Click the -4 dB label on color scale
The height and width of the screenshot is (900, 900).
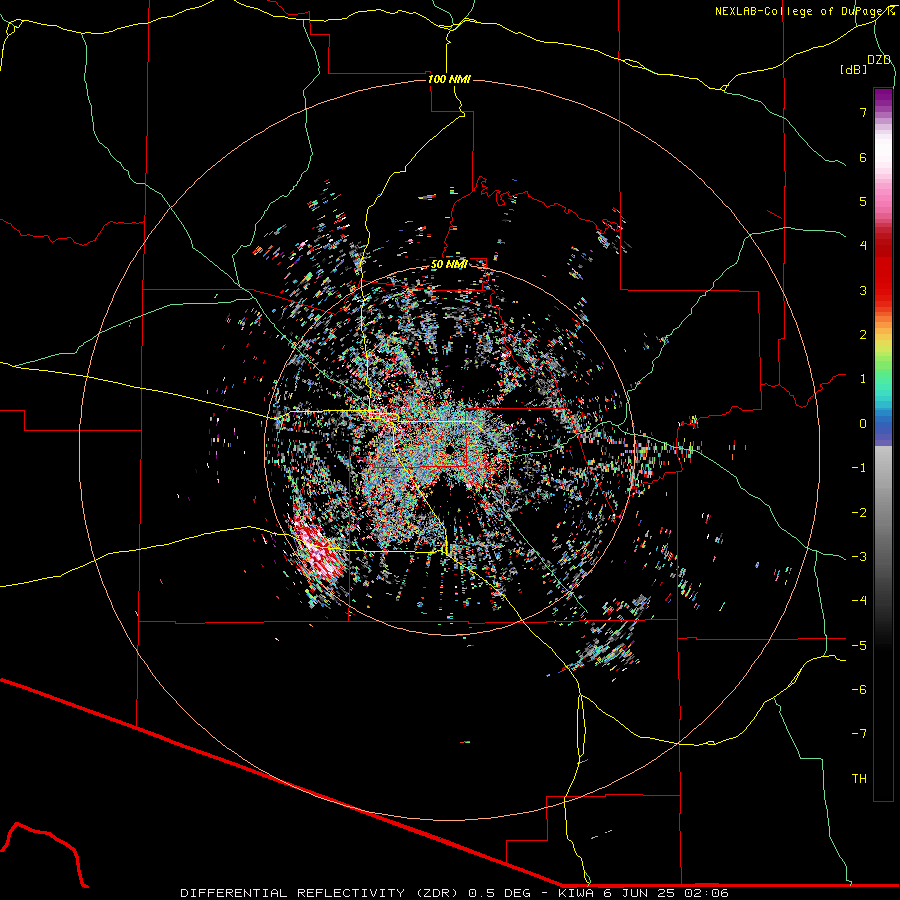point(859,601)
